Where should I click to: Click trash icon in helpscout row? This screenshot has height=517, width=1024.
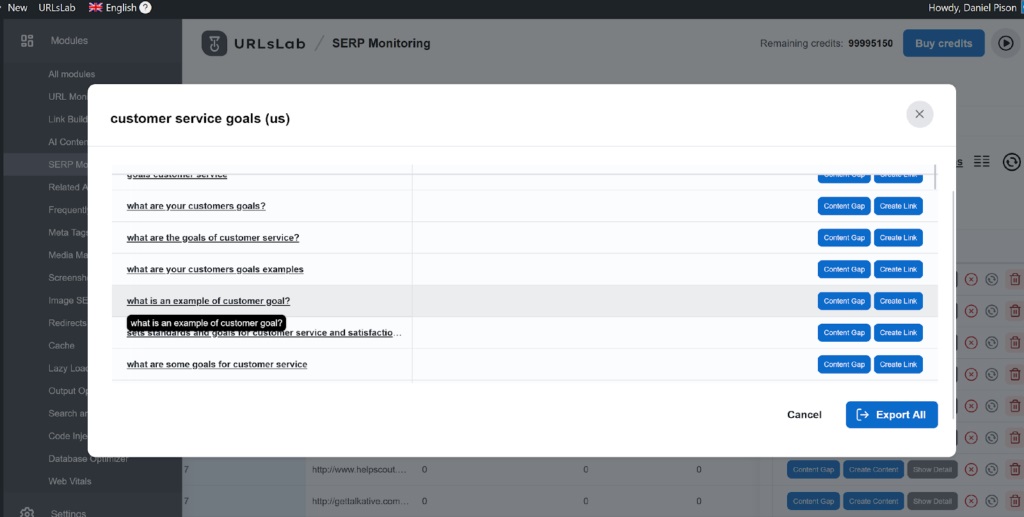[x=1015, y=469]
